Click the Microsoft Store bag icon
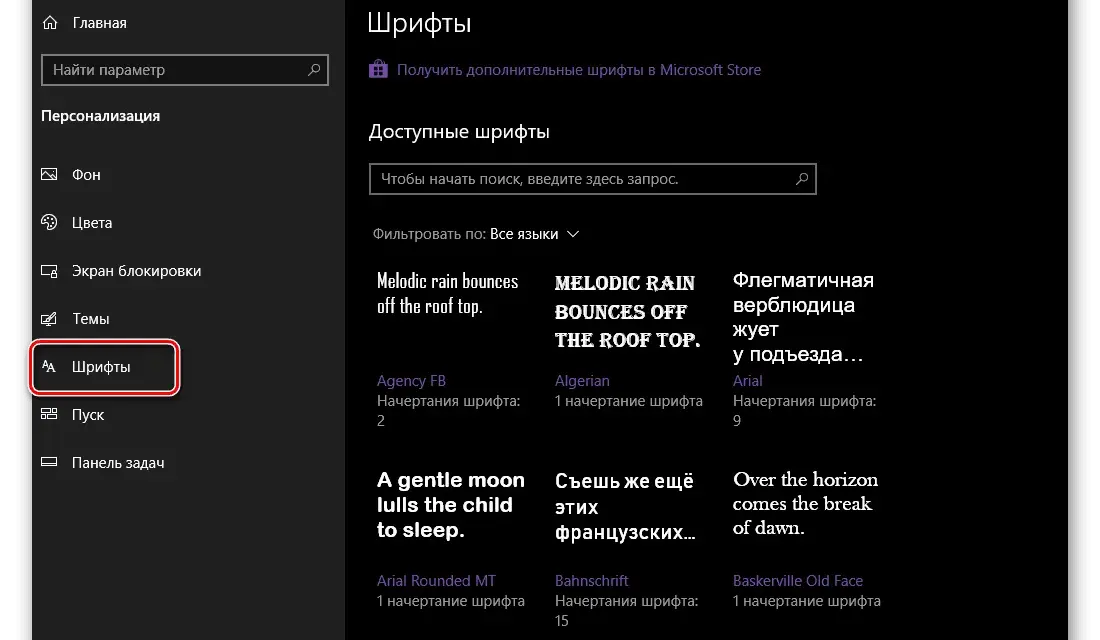Image resolution: width=1100 pixels, height=640 pixels. (x=378, y=69)
